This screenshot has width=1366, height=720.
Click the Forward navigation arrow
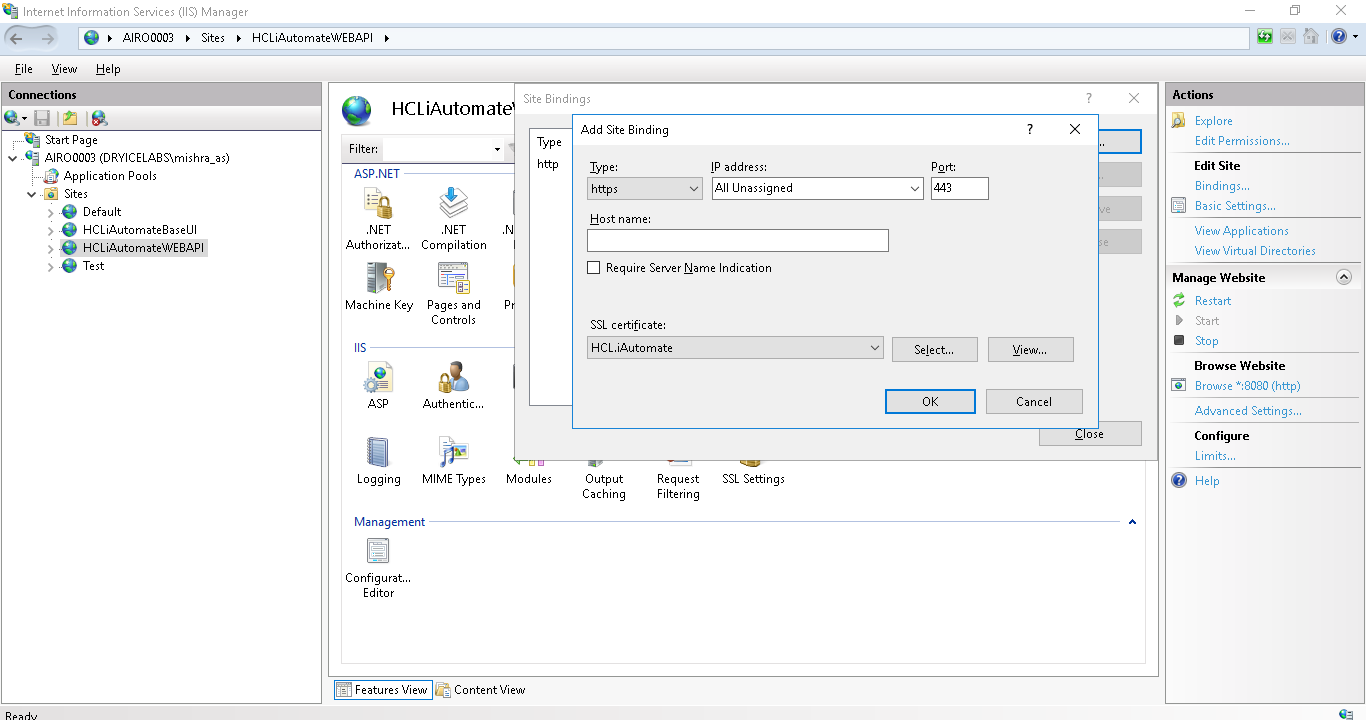pos(47,38)
